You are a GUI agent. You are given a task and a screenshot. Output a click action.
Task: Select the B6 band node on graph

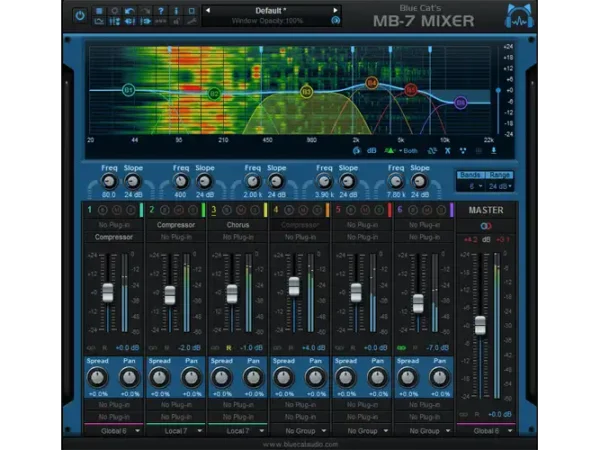coord(461,103)
